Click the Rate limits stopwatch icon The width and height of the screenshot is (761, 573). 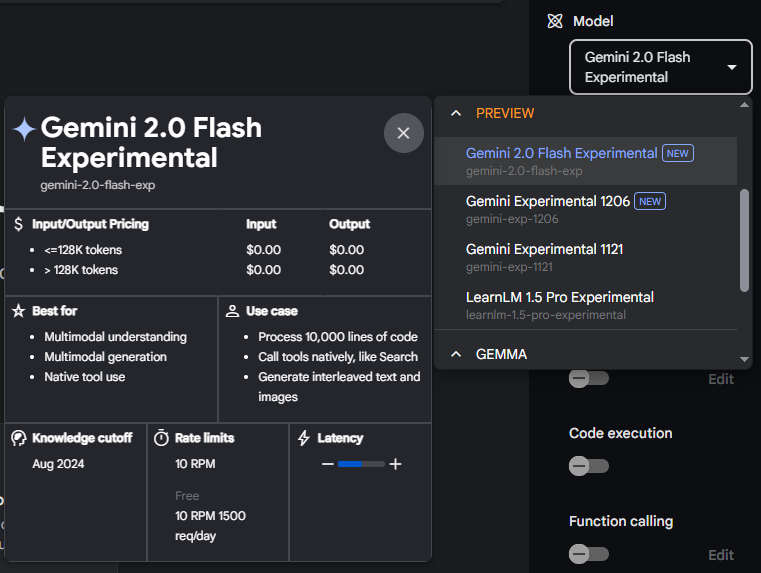[161, 438]
